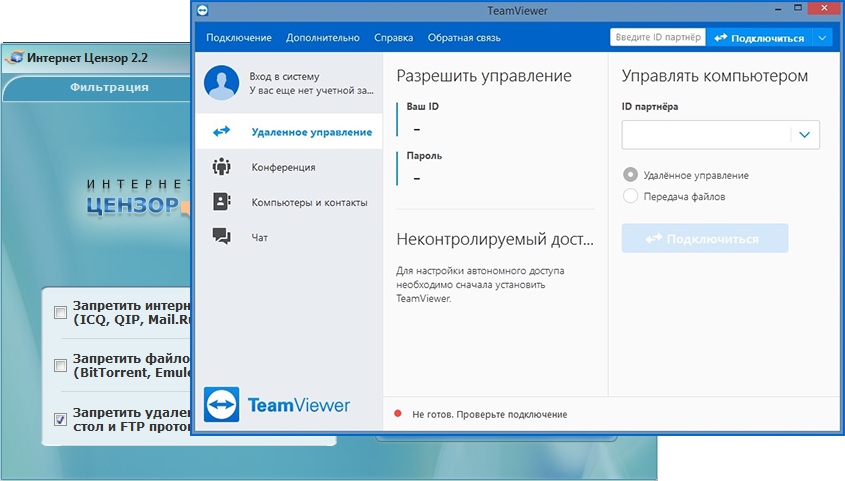Click the Пароль label
Viewport: 845px width, 481px height.
pyautogui.click(x=424, y=155)
